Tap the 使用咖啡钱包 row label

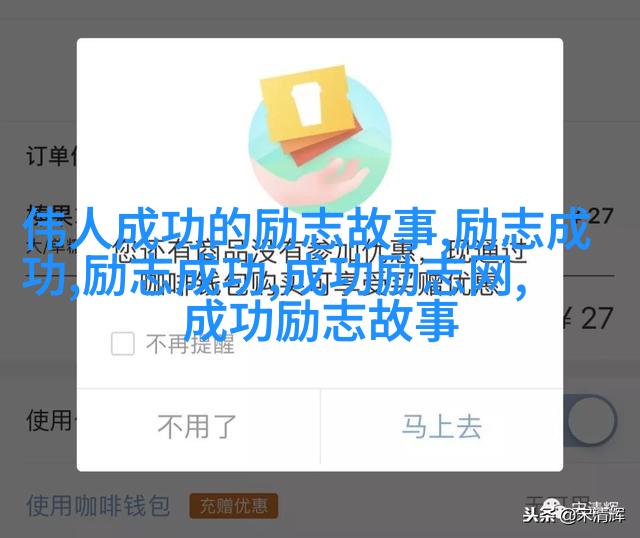pyautogui.click(x=98, y=506)
